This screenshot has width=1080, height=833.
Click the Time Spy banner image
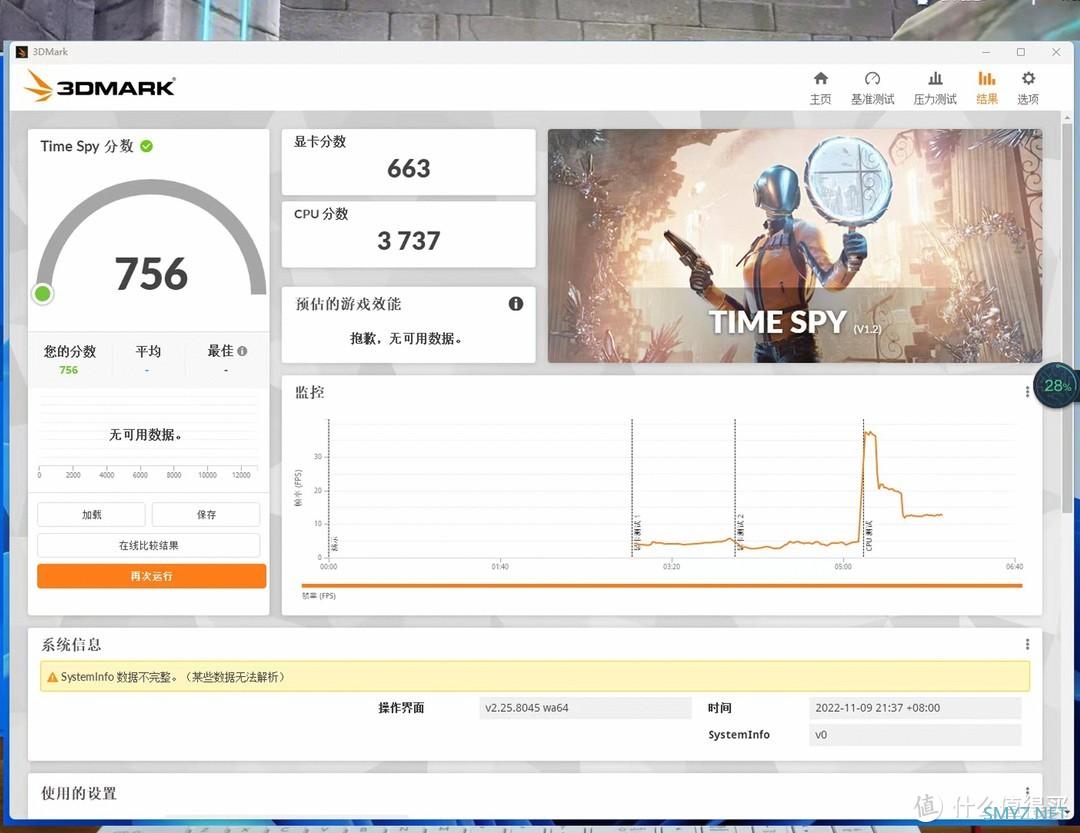[x=795, y=245]
